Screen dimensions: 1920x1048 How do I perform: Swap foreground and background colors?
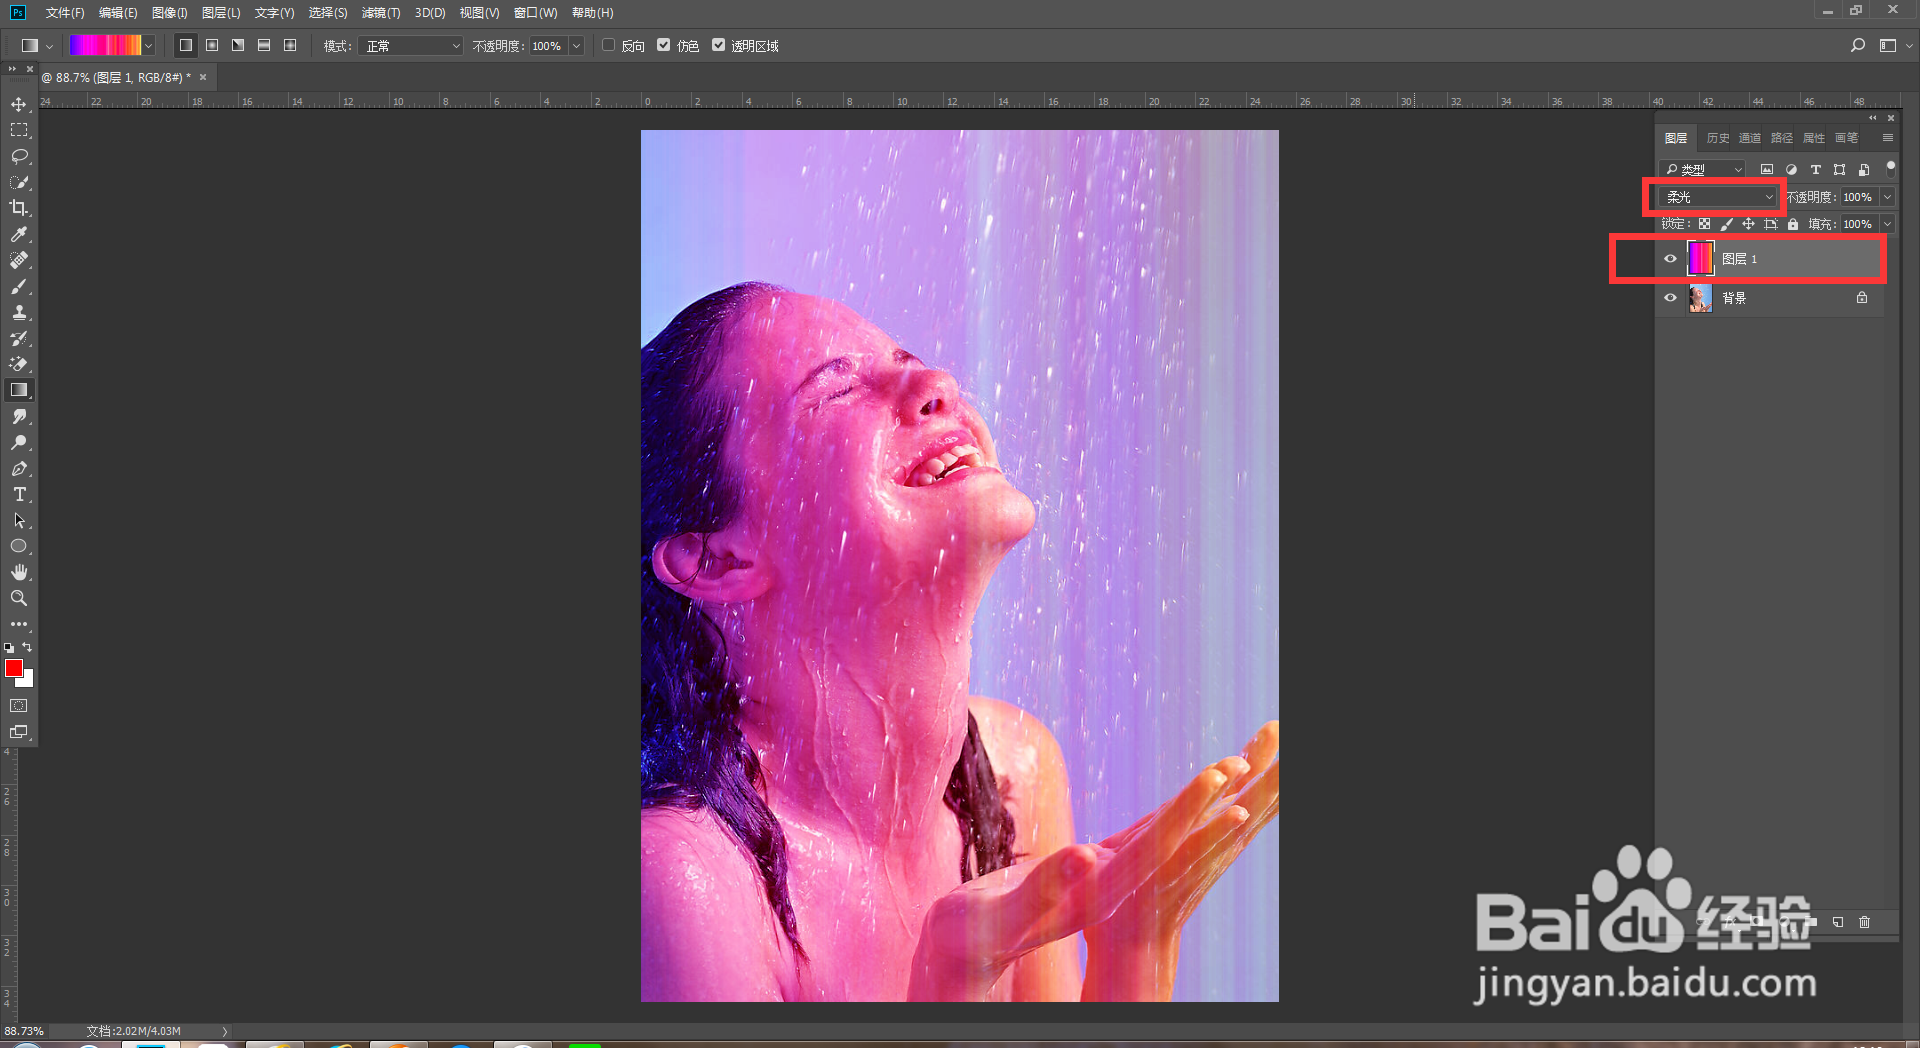(27, 647)
